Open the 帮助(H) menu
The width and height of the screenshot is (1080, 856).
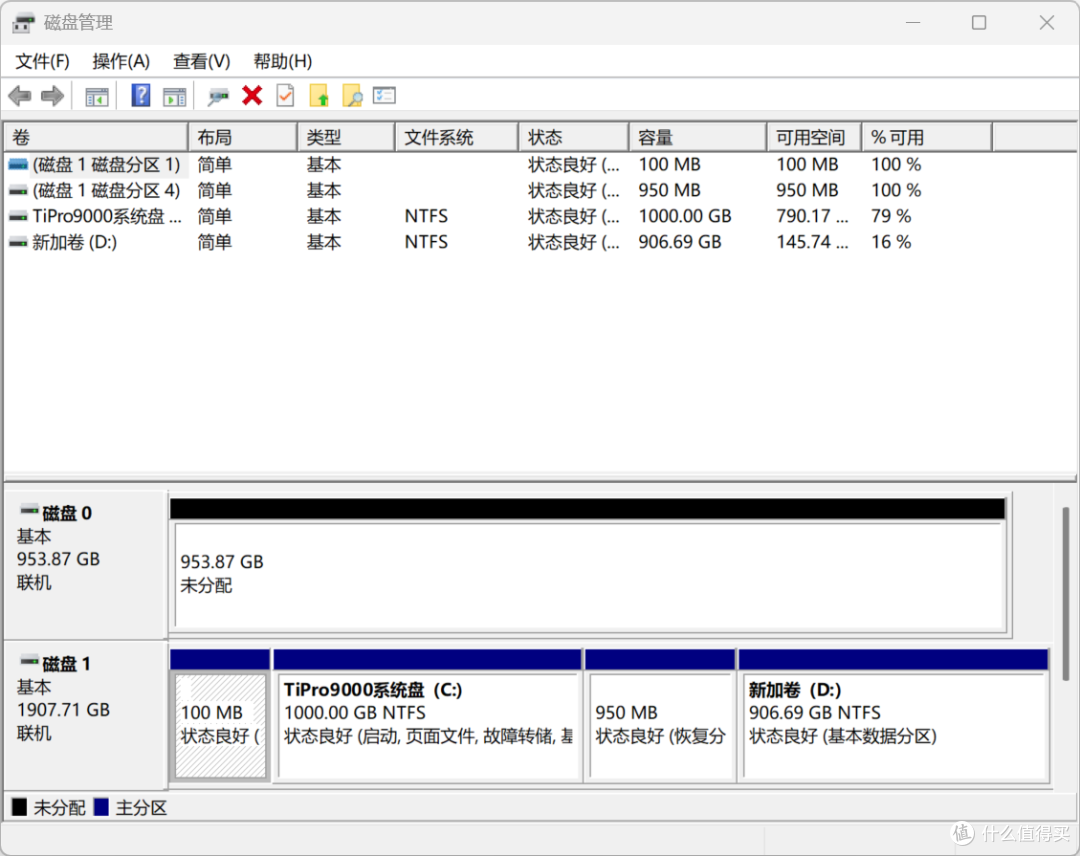click(x=282, y=61)
